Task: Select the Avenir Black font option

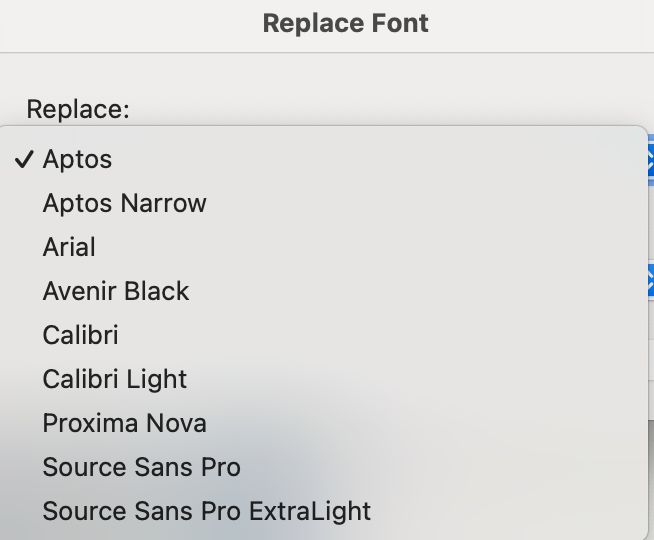Action: (116, 291)
